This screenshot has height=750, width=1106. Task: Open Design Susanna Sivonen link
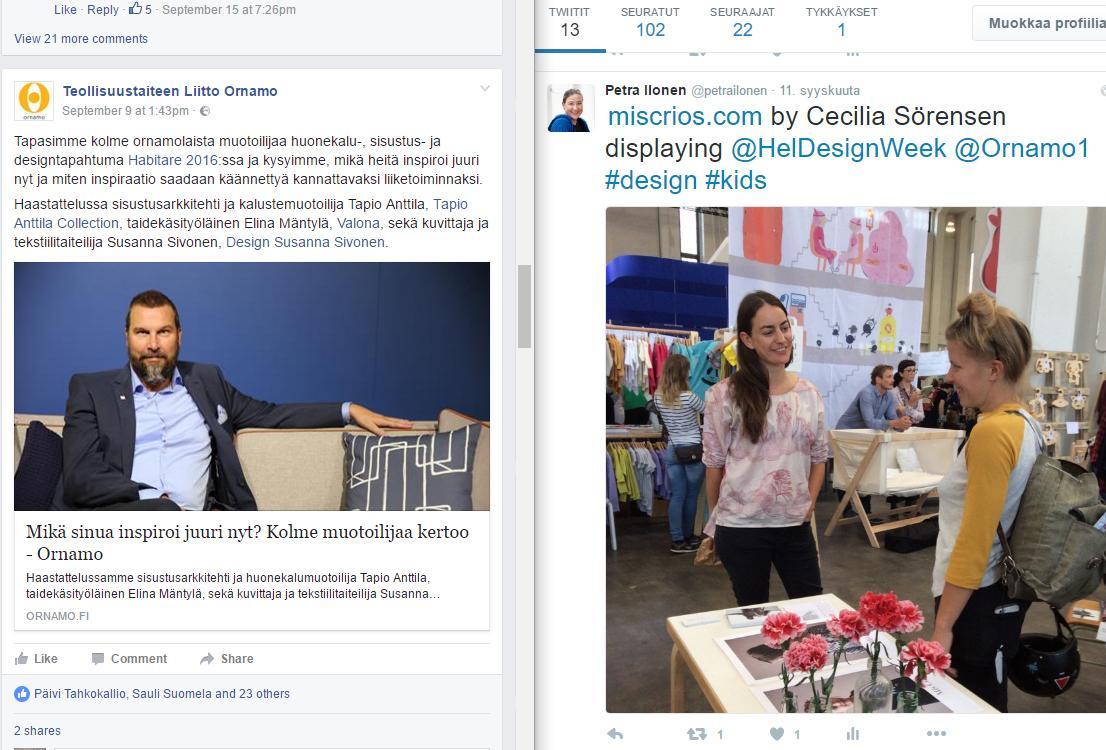coord(305,242)
